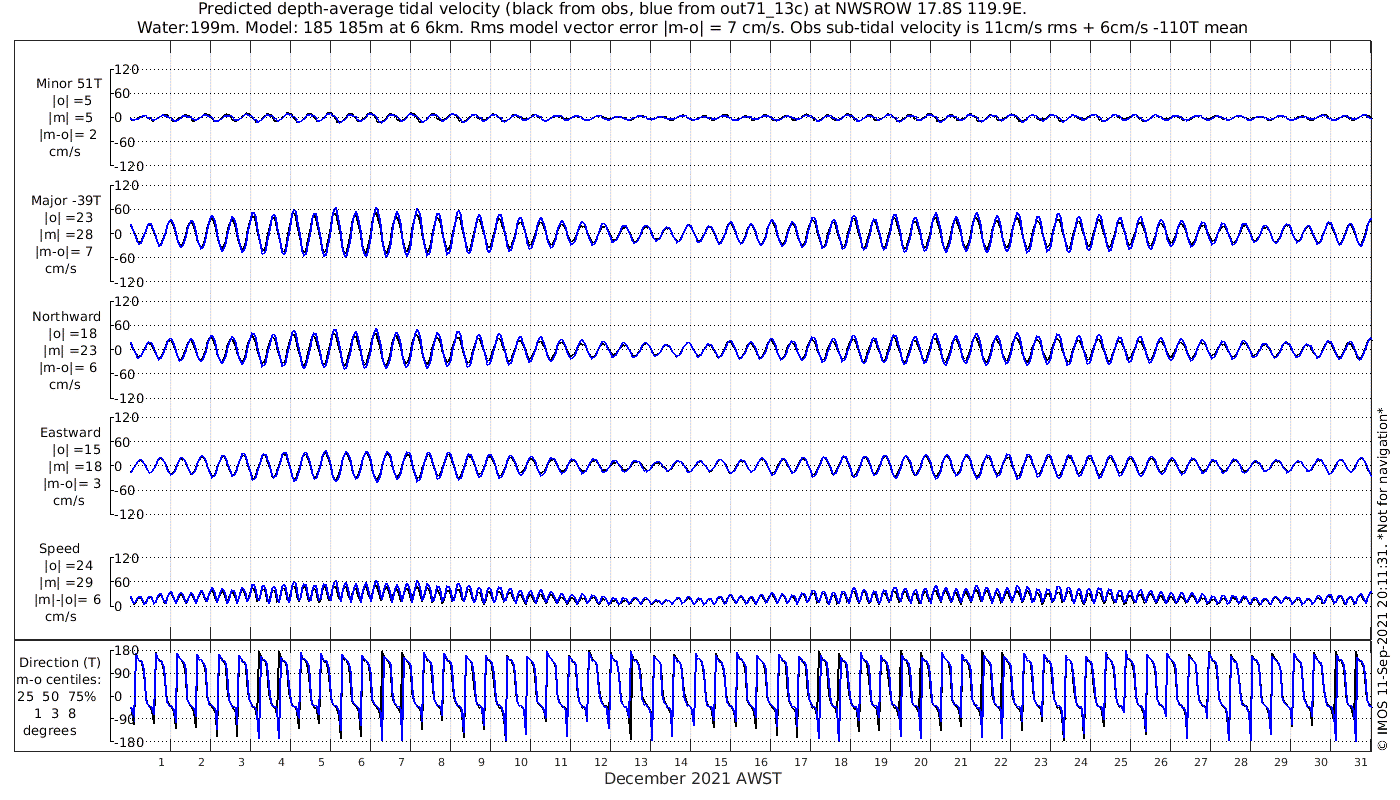Click the "Northward" panel label
1400x800 pixels.
(67, 317)
